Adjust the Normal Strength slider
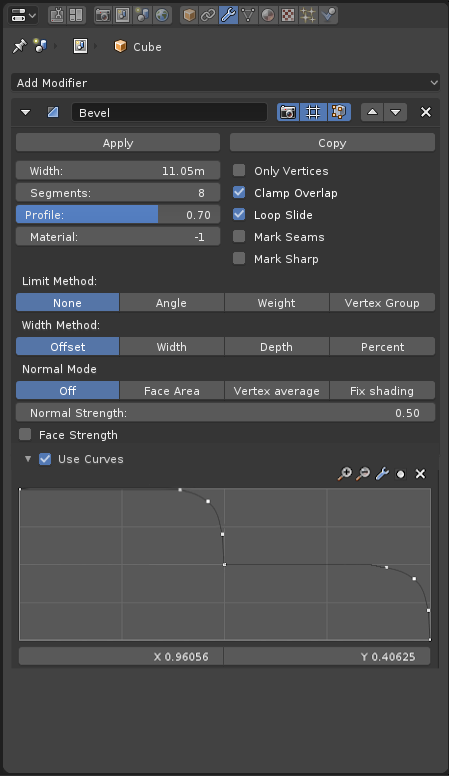 (x=225, y=412)
